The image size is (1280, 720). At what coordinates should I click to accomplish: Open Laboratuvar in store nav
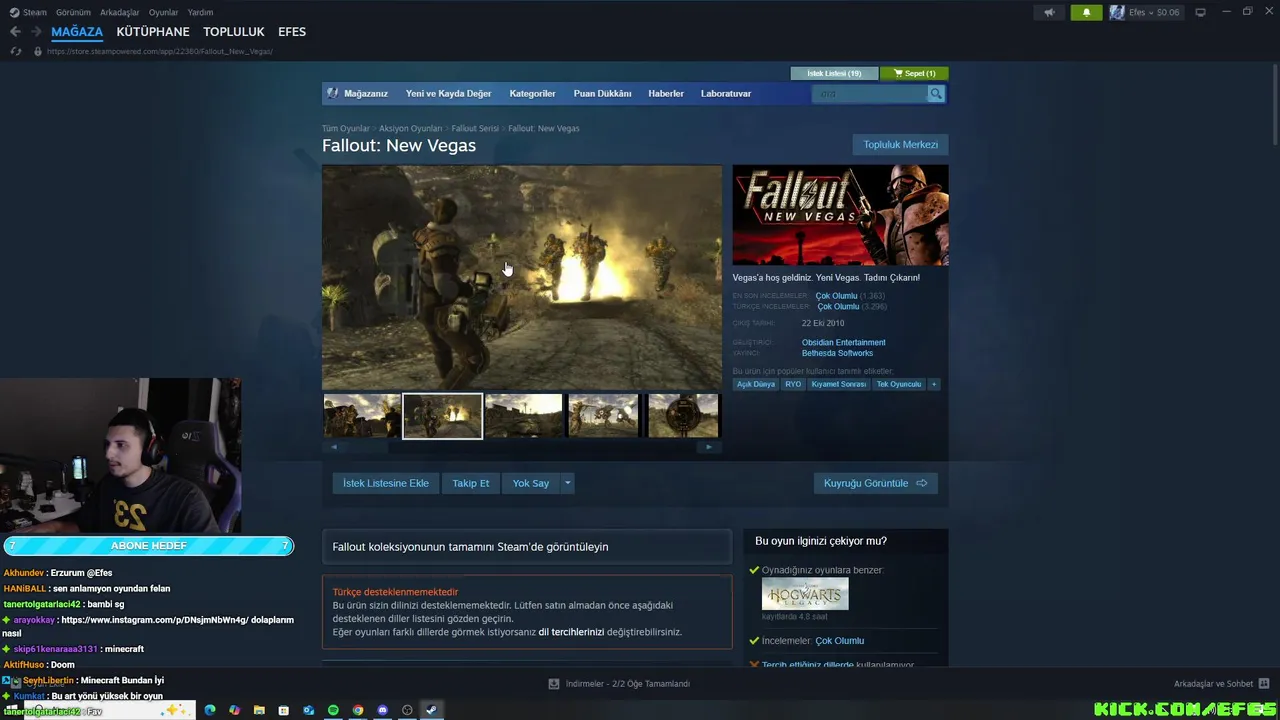tap(726, 93)
